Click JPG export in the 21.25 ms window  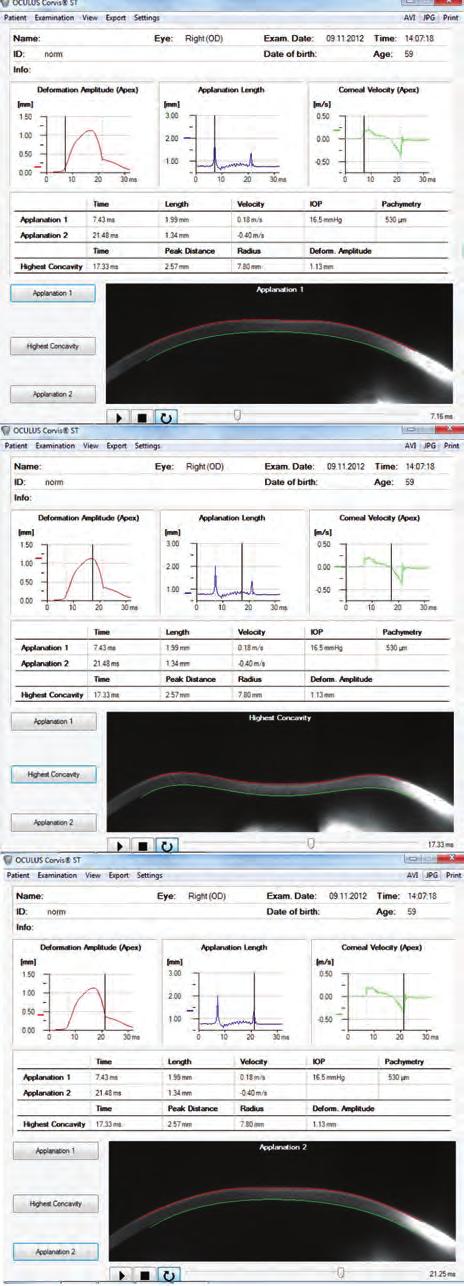(x=431, y=875)
